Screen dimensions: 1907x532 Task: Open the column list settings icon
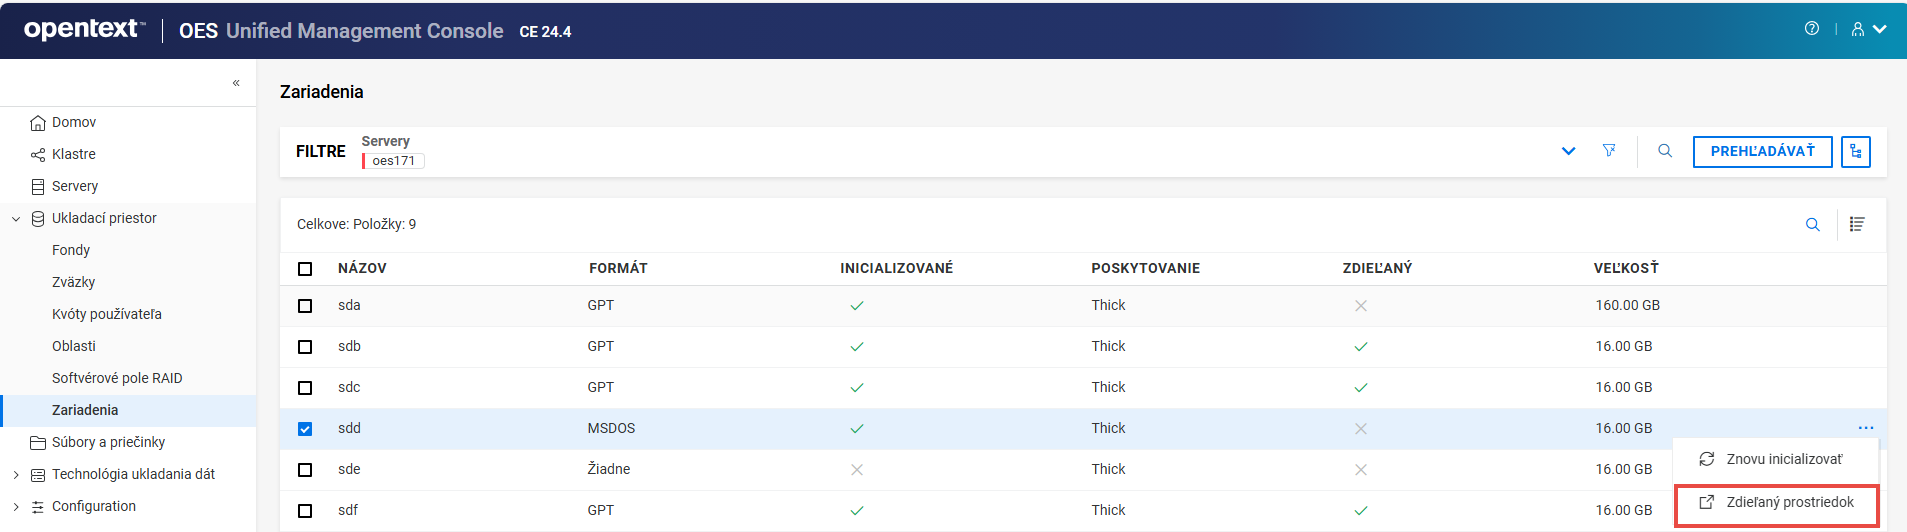tap(1857, 225)
